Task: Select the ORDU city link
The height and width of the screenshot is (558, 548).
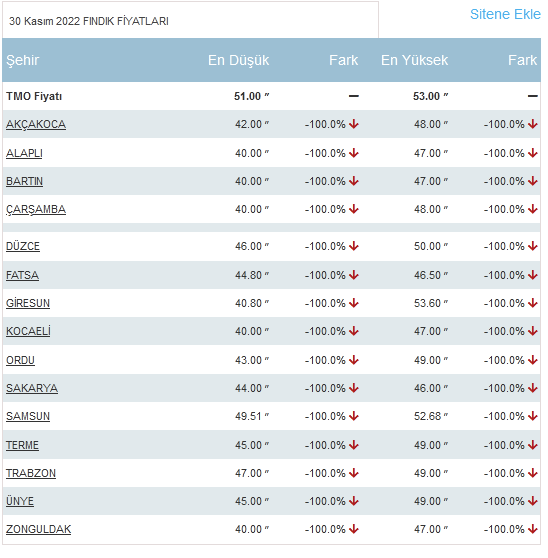Action: click(20, 360)
